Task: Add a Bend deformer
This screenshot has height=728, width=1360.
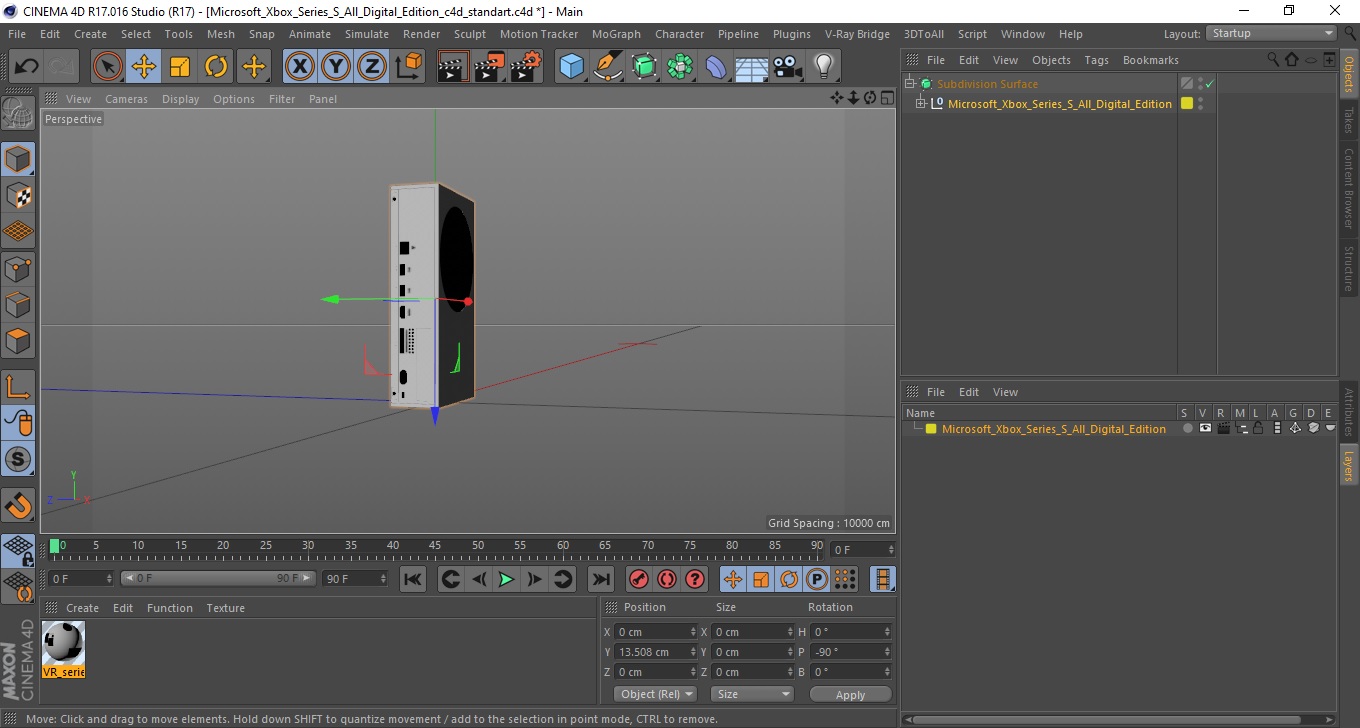Action: pos(716,67)
